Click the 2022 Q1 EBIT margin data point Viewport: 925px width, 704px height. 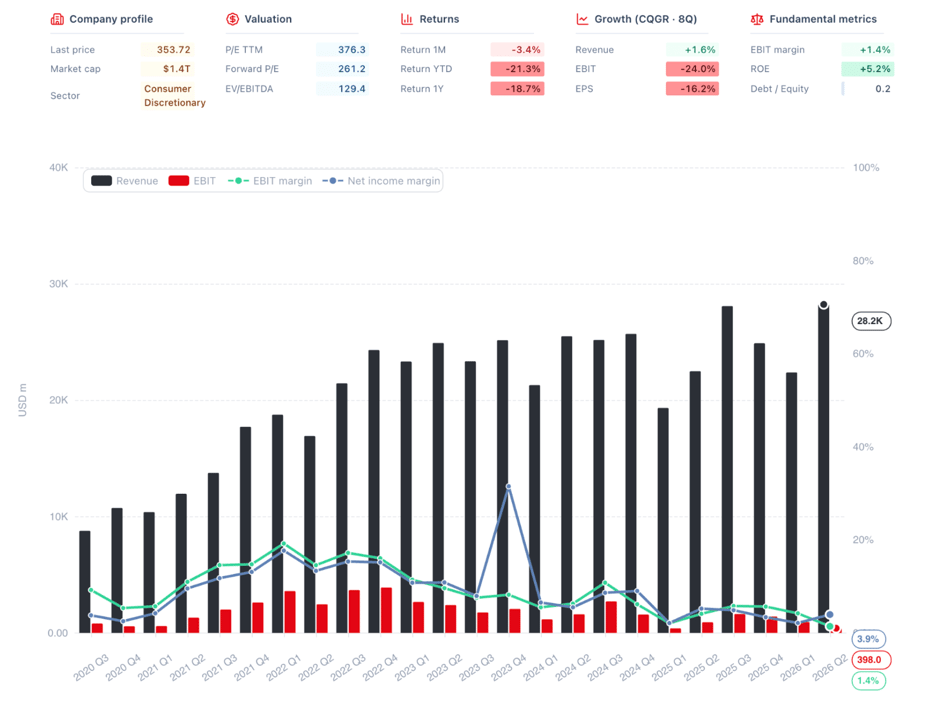point(284,543)
